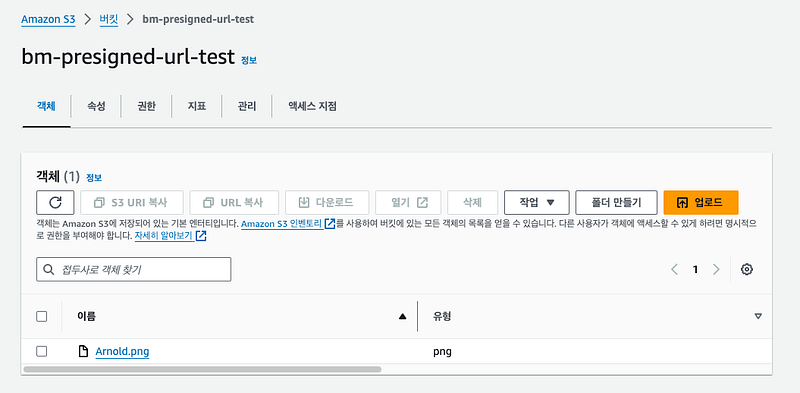
Task: Switch to the 권한 tab
Action: tap(146, 106)
